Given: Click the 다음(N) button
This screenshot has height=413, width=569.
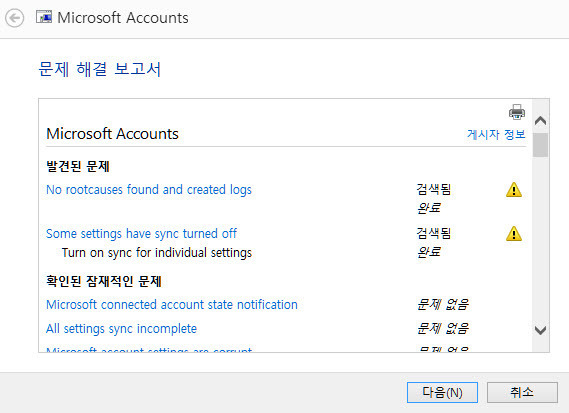Looking at the screenshot, I should 442,392.
